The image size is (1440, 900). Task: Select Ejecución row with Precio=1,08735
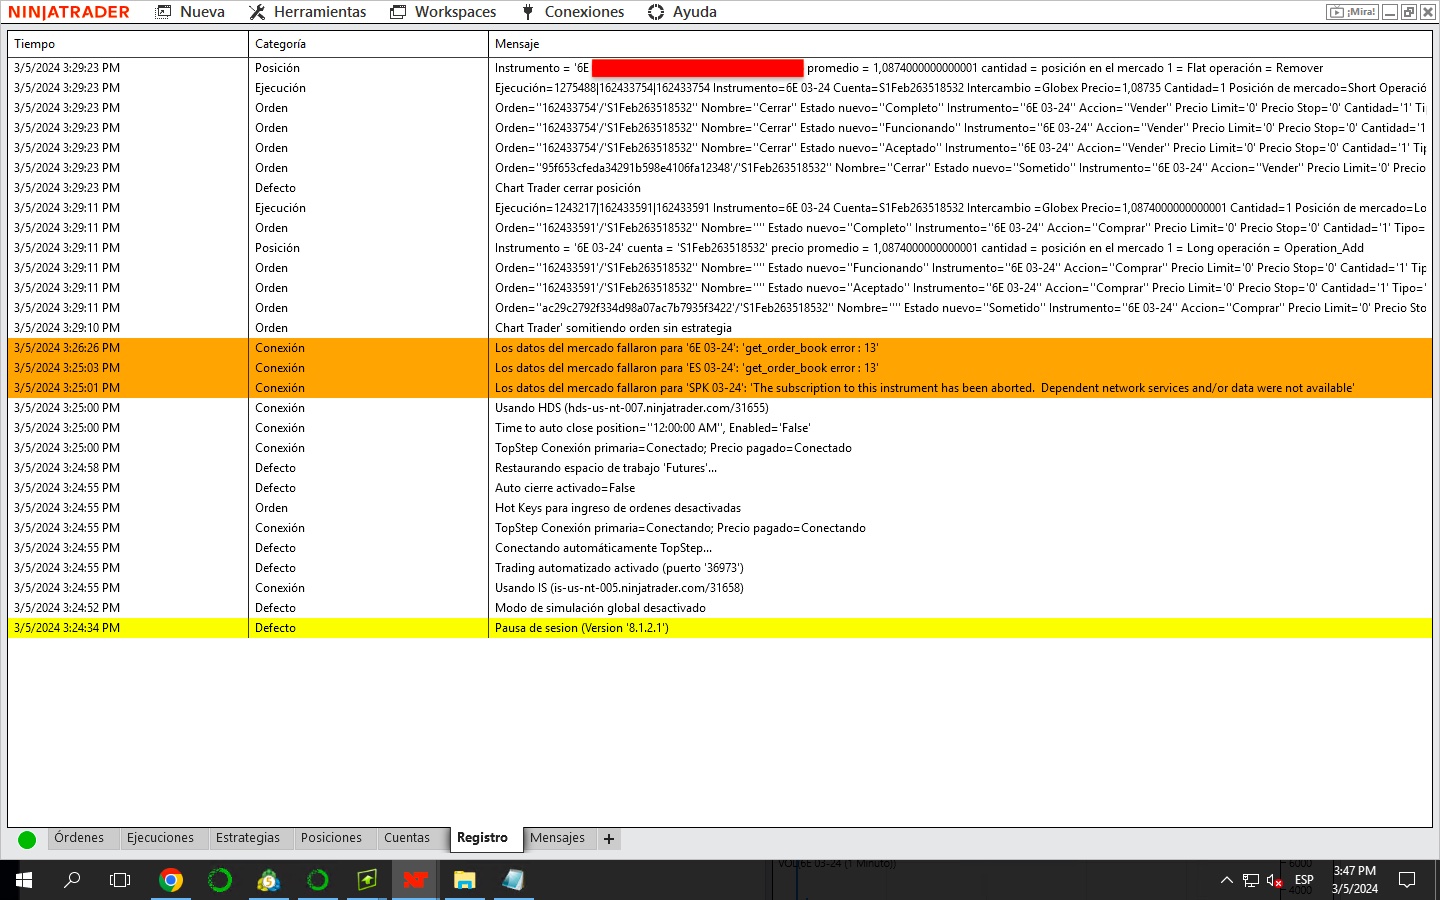pyautogui.click(x=720, y=88)
